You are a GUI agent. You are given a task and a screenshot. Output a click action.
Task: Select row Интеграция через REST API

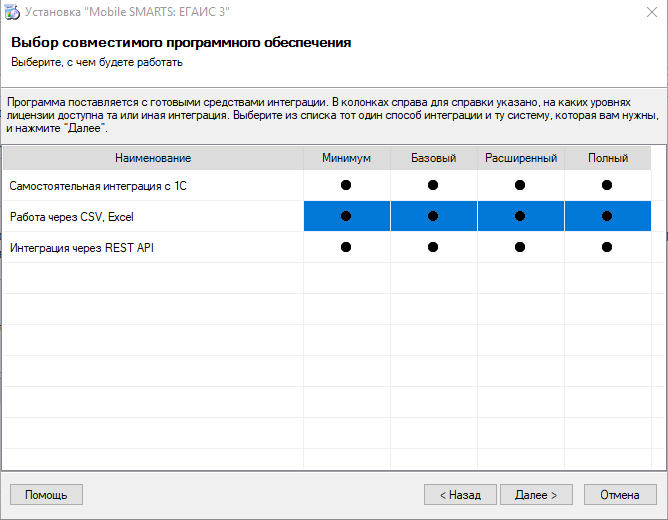(327, 247)
